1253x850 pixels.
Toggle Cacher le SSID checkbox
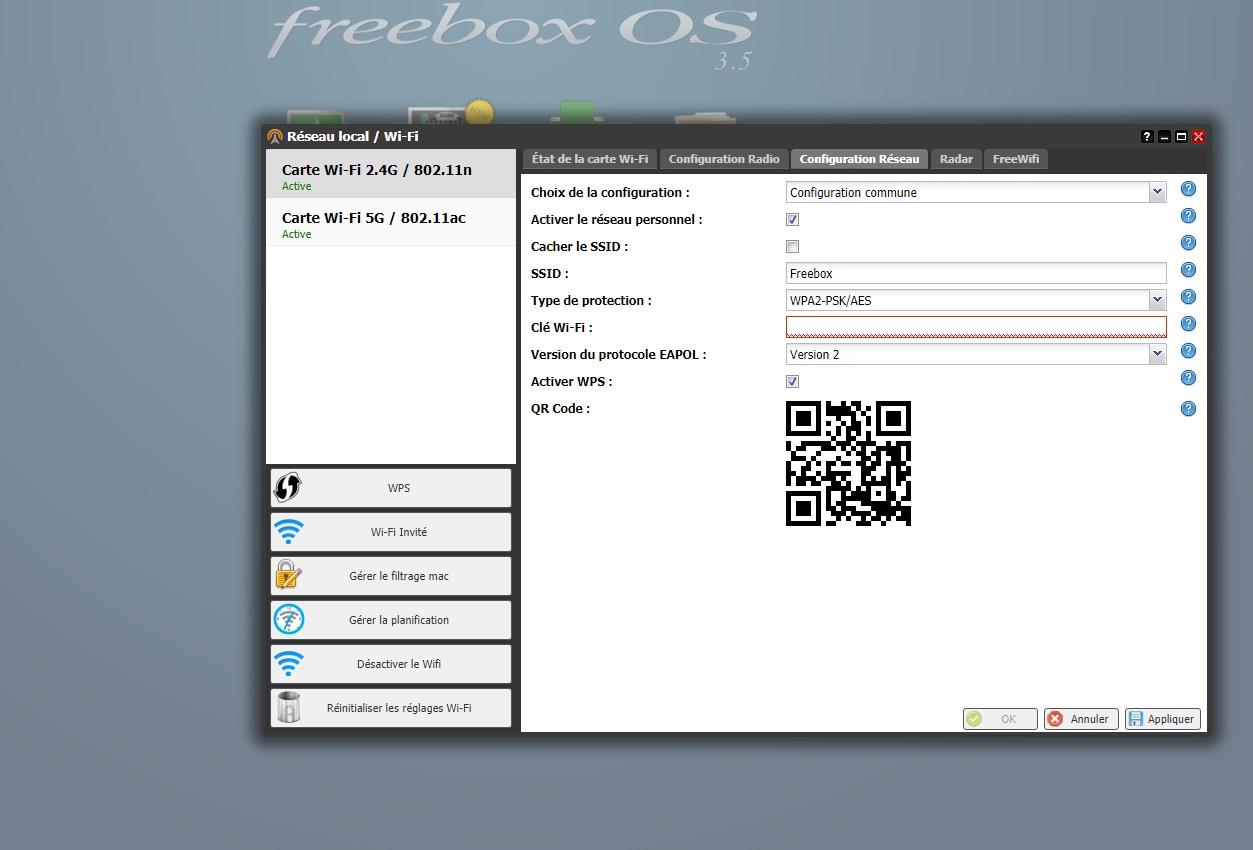tap(793, 247)
